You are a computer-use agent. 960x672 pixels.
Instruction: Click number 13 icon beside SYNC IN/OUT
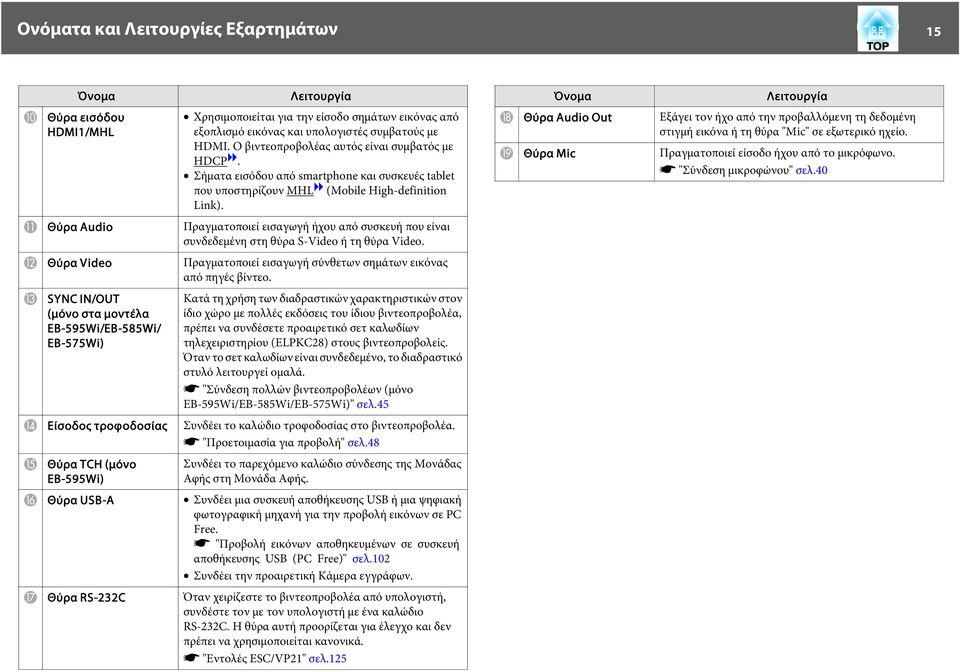(30, 299)
